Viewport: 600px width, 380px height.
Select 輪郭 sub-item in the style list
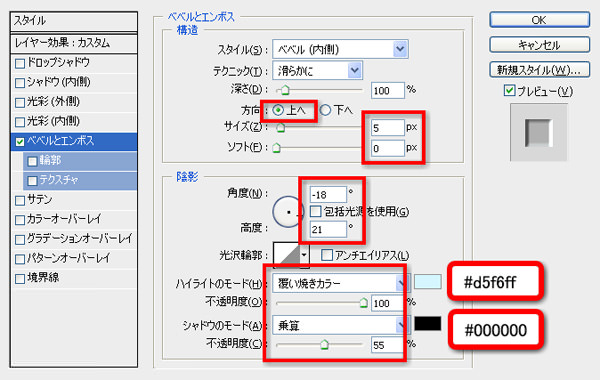tap(80, 161)
